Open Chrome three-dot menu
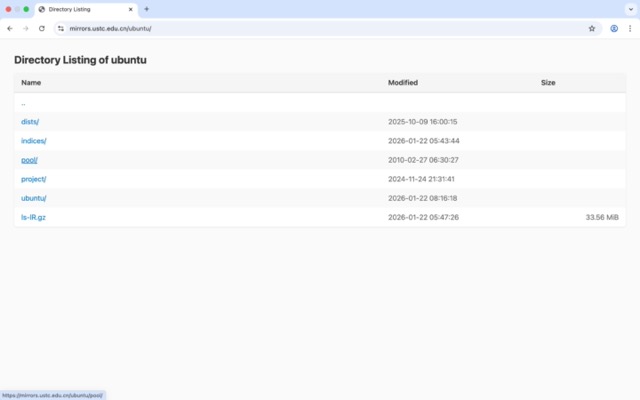This screenshot has height=400, width=640. pyautogui.click(x=630, y=29)
